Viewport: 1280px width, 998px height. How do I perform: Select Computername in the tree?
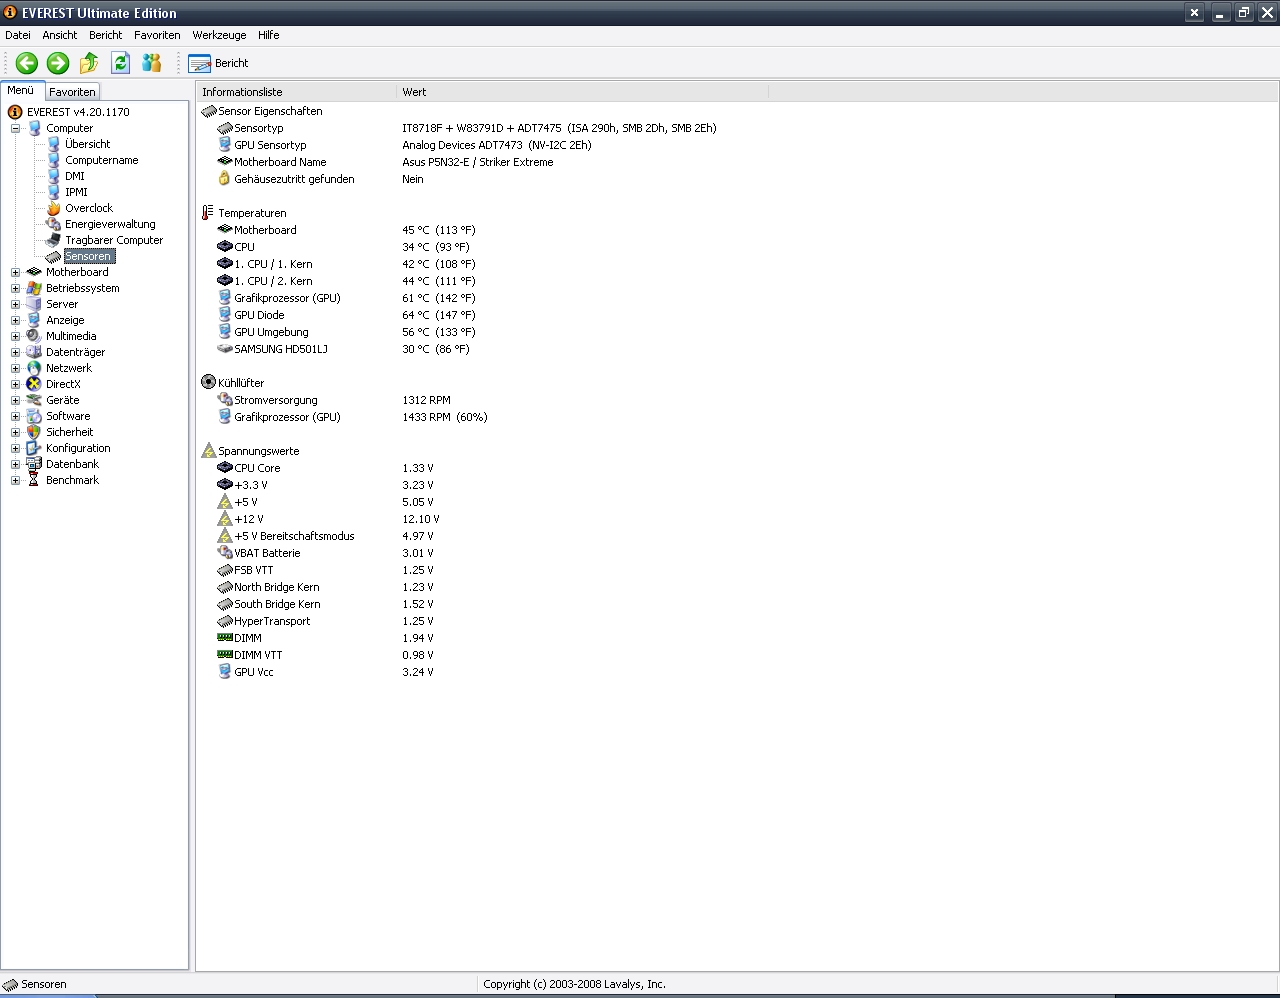point(102,160)
